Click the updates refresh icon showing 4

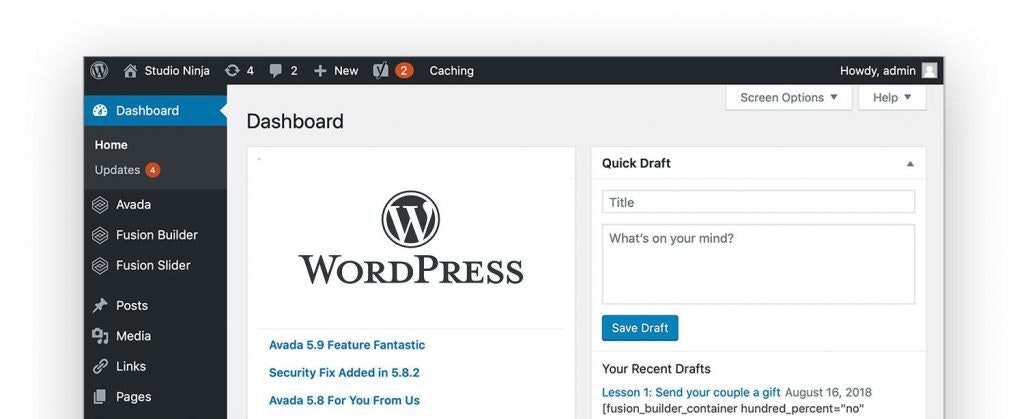point(233,71)
